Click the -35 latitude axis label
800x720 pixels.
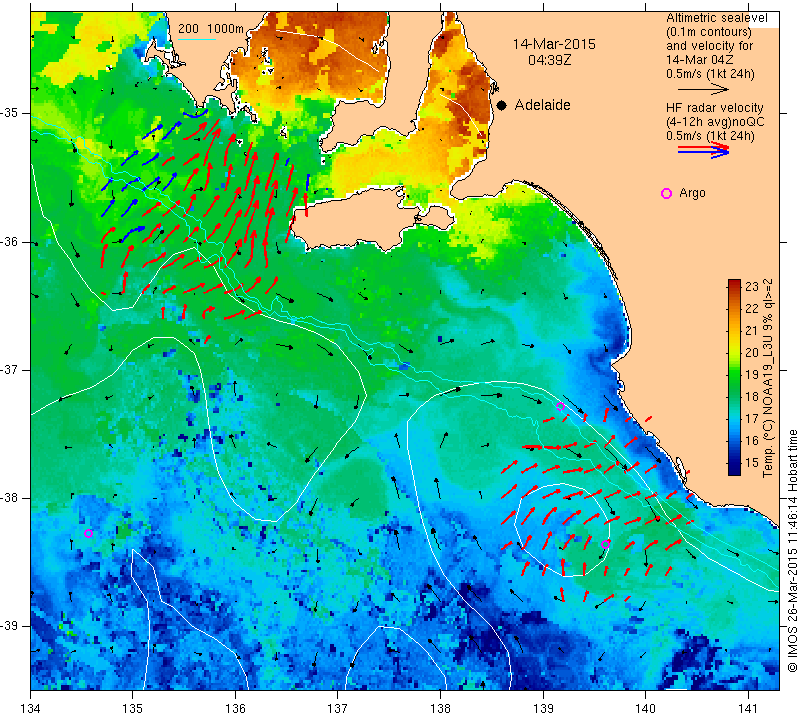11,113
